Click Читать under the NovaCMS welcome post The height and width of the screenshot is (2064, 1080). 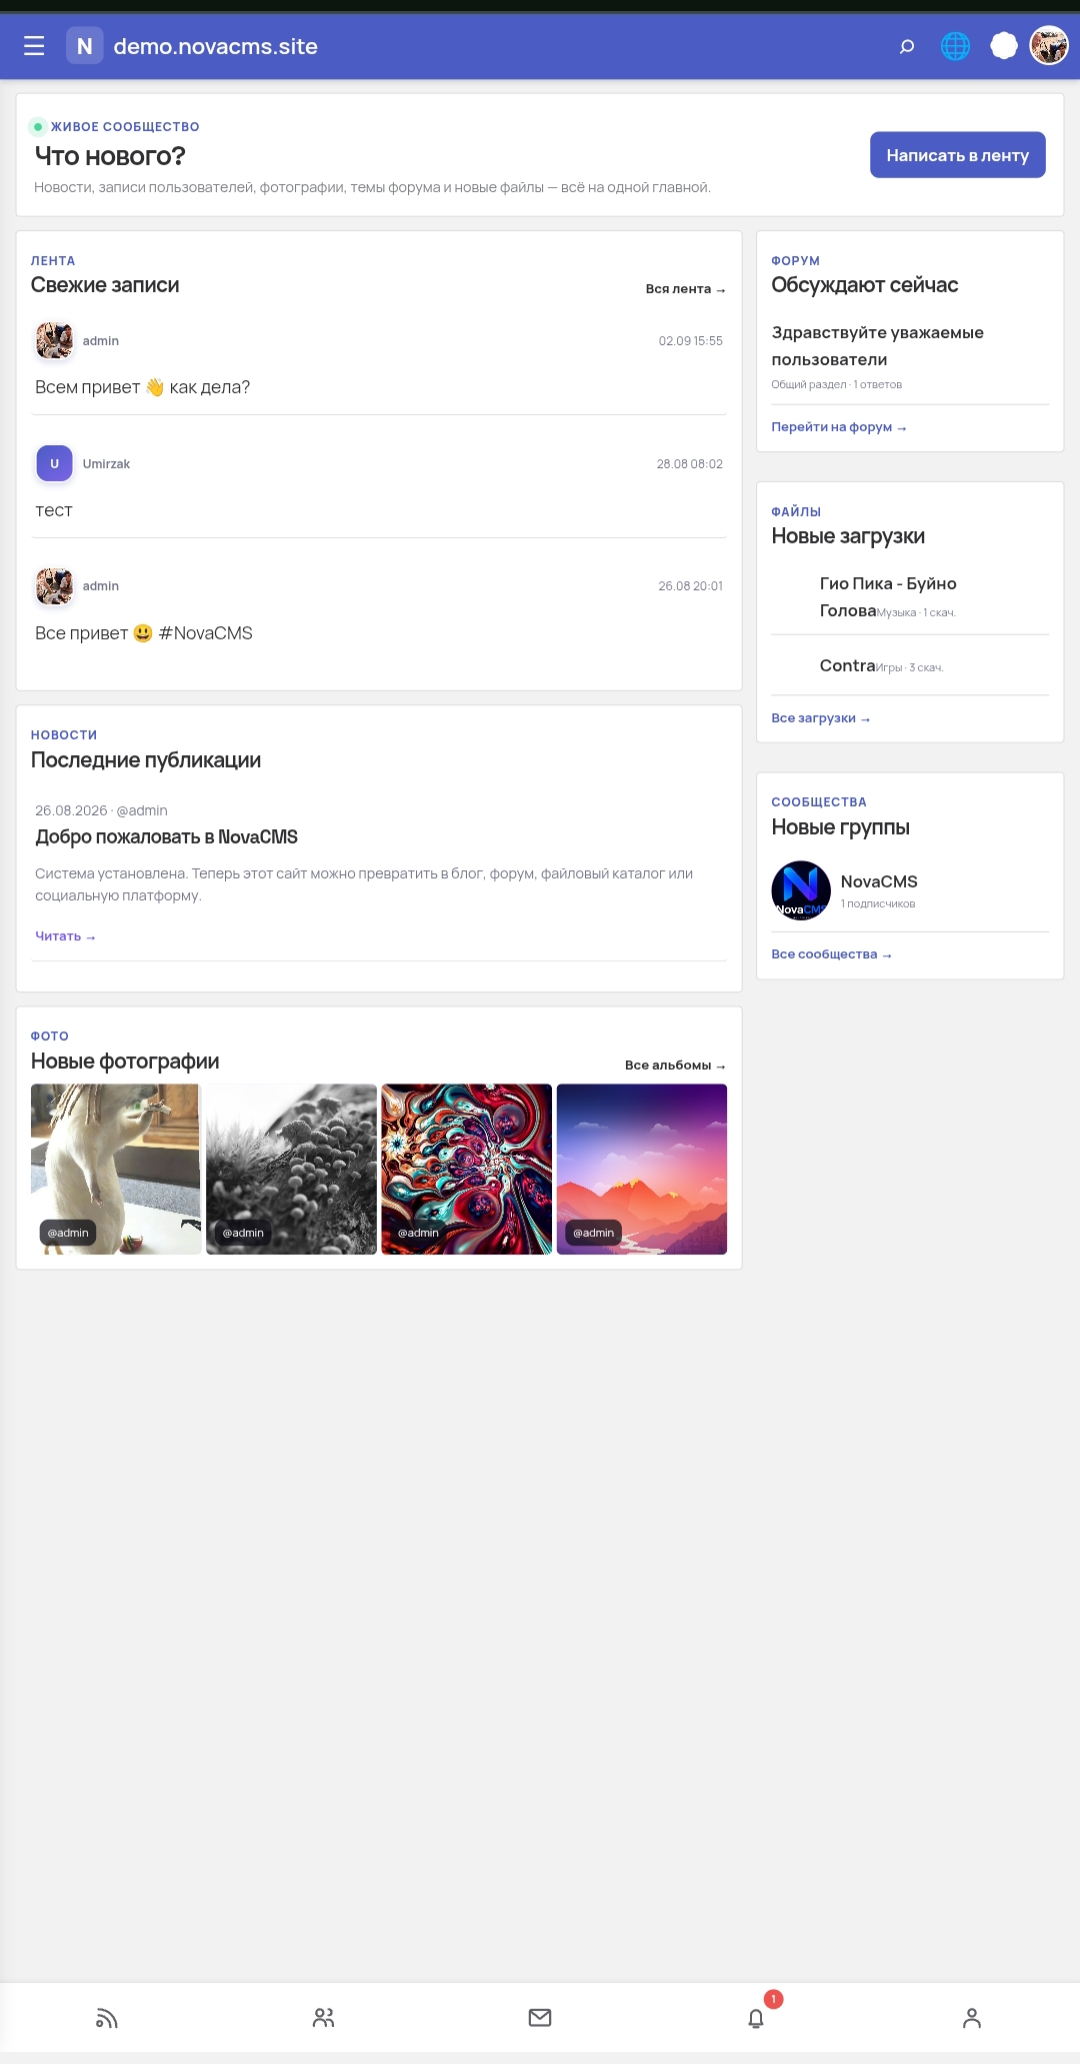pos(65,936)
